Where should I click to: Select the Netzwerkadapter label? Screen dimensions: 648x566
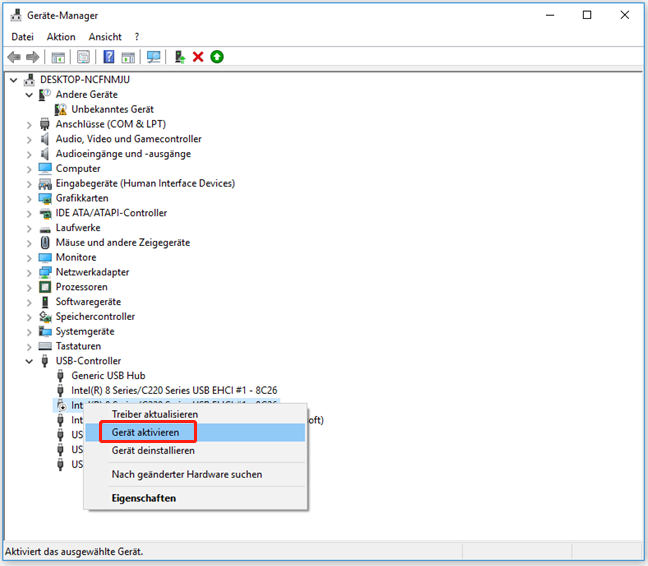[x=92, y=272]
